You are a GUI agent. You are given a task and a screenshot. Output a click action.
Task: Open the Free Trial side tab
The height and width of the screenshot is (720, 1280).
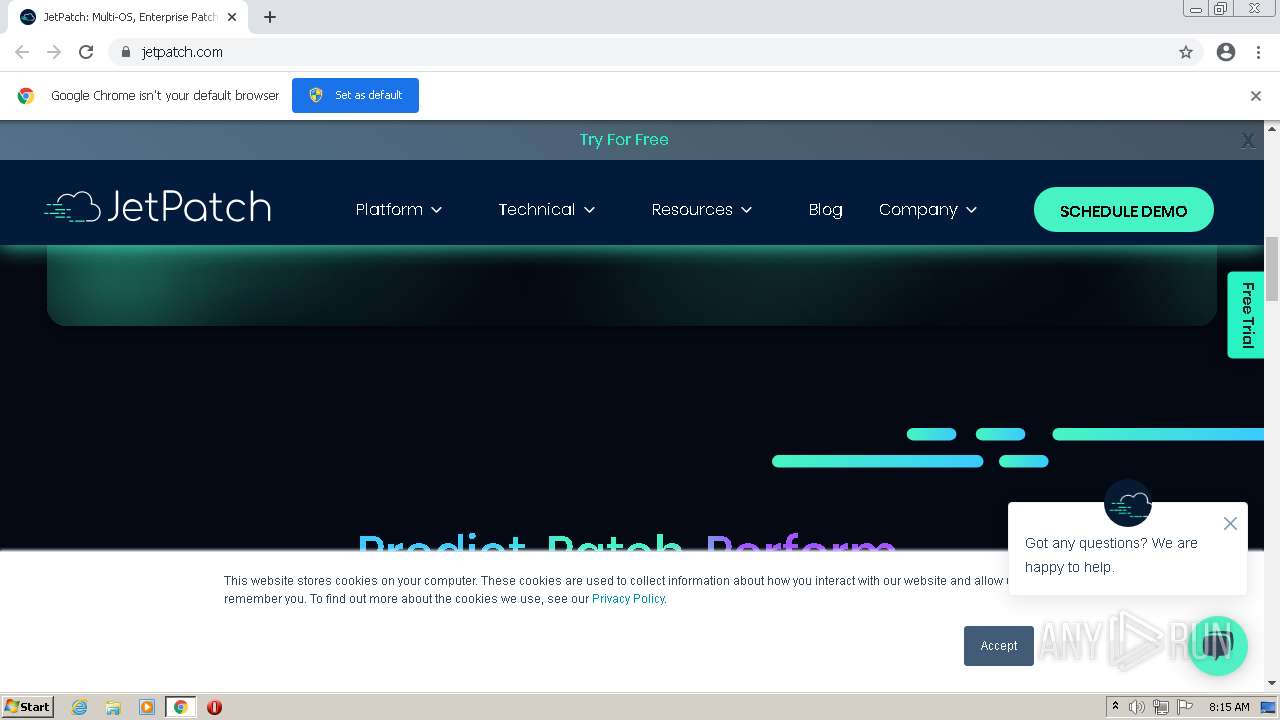point(1246,315)
